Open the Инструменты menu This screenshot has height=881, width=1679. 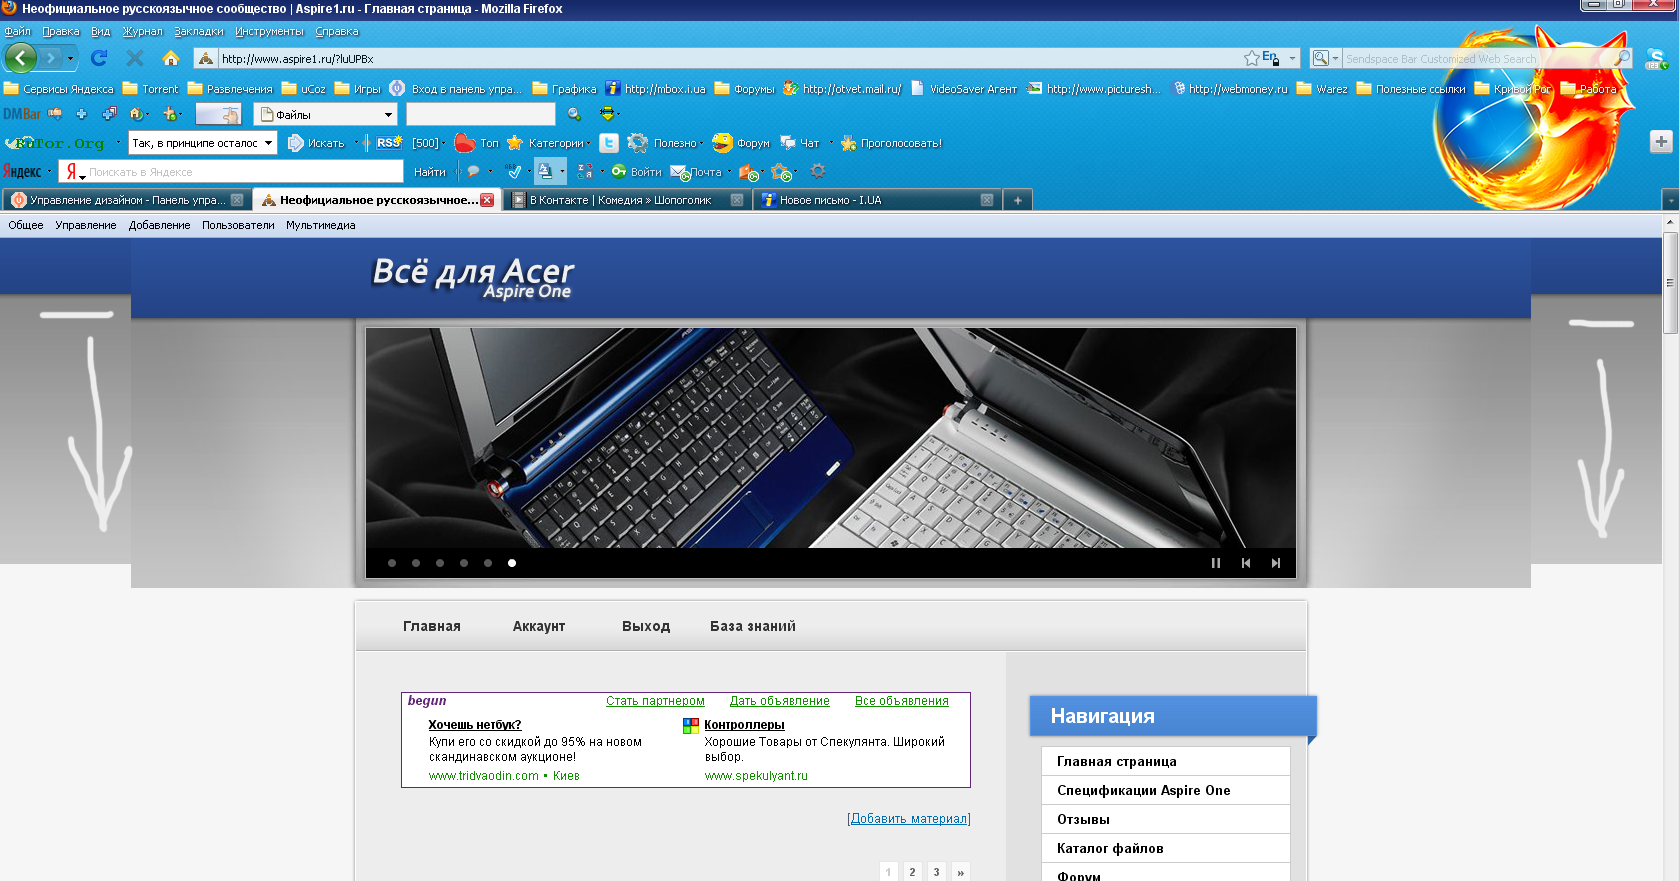(x=269, y=31)
